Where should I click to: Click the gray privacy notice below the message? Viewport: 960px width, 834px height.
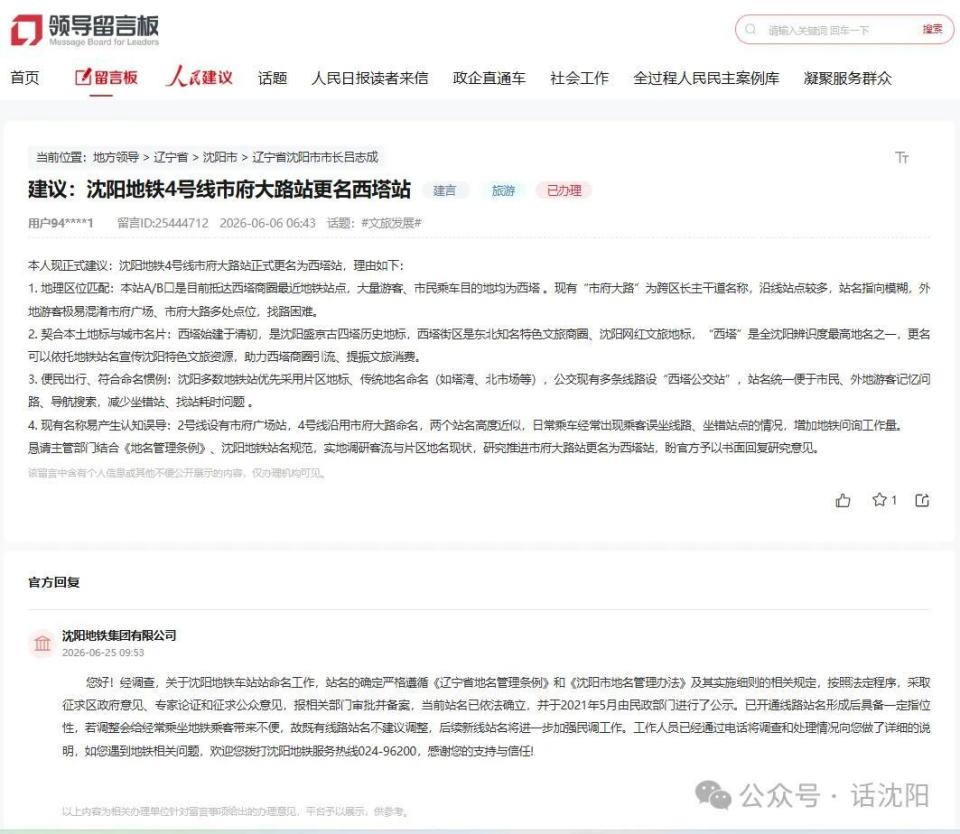point(176,473)
